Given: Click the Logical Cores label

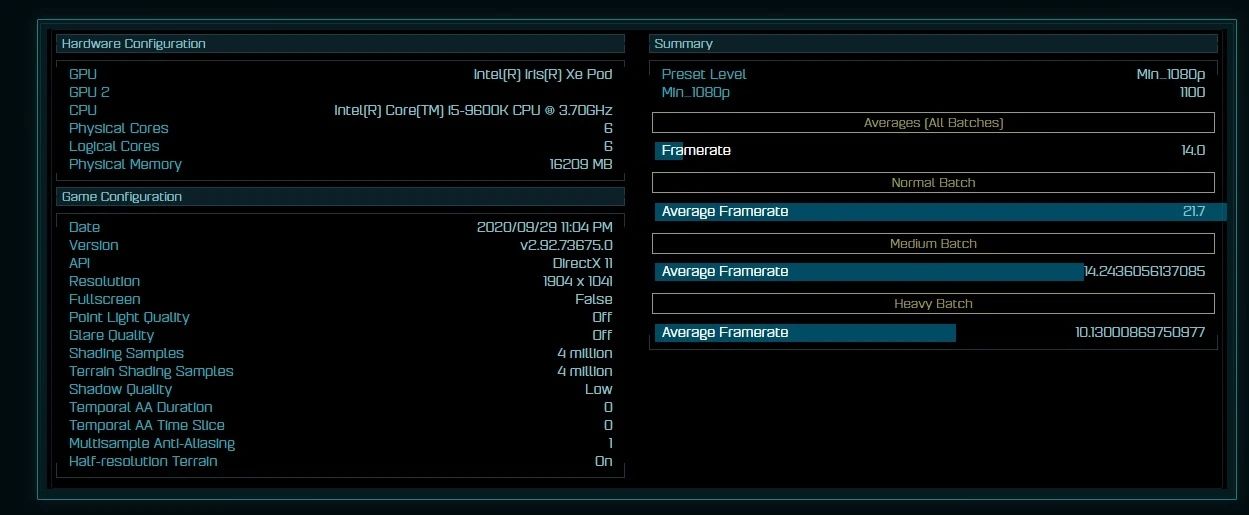Looking at the screenshot, I should [114, 146].
